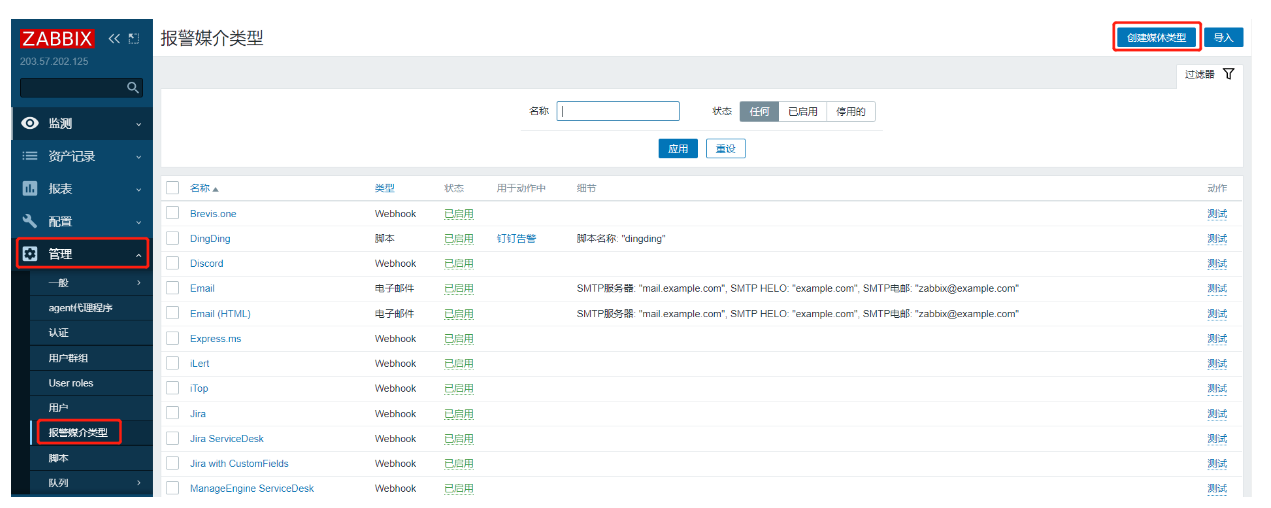Open 用户 in sidebar
The width and height of the screenshot is (1271, 508).
[x=58, y=408]
